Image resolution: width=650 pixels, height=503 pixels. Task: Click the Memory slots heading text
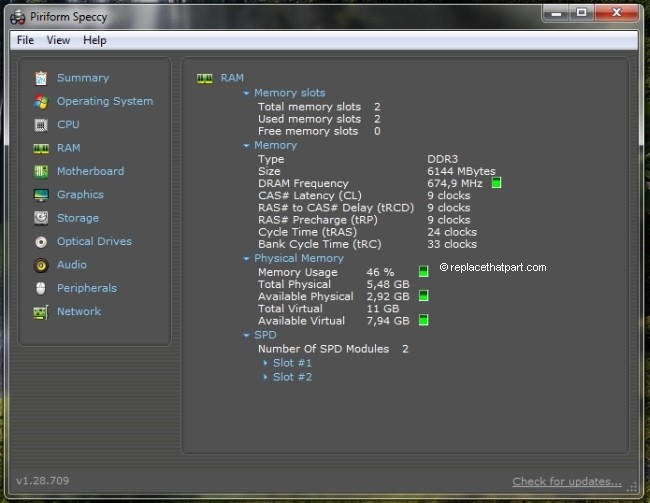[289, 93]
